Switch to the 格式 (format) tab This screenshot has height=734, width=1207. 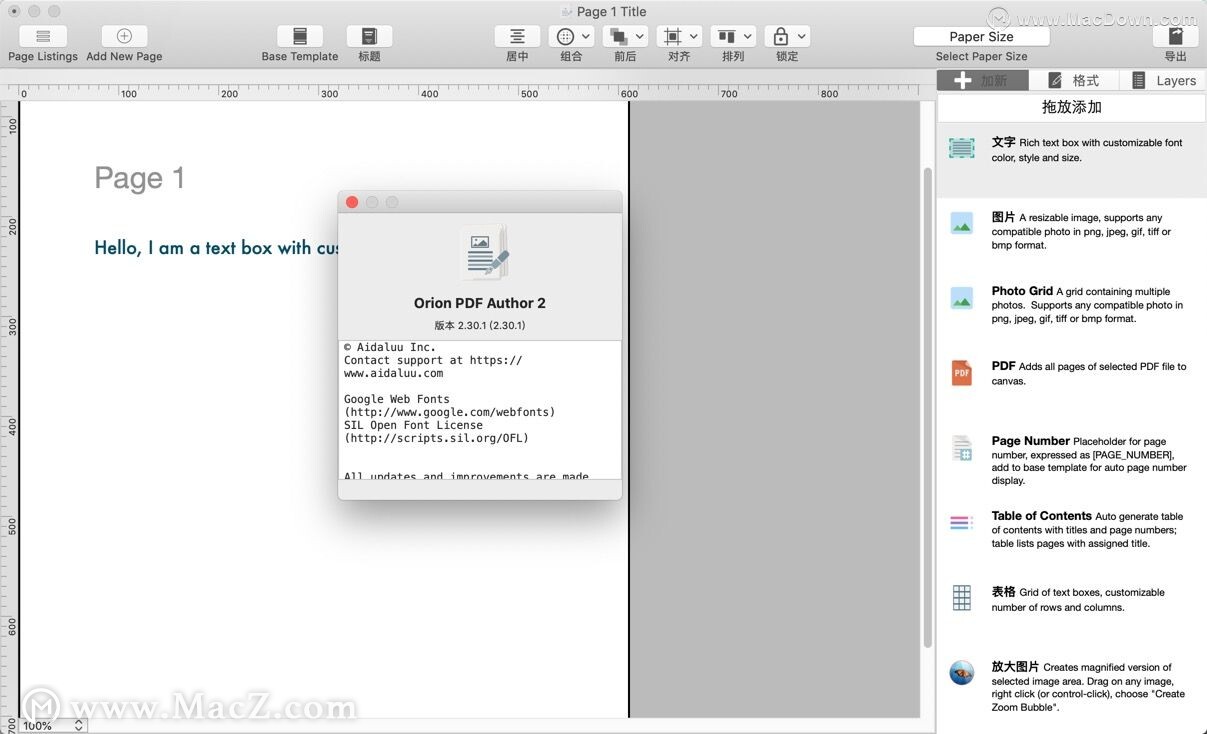[1072, 80]
